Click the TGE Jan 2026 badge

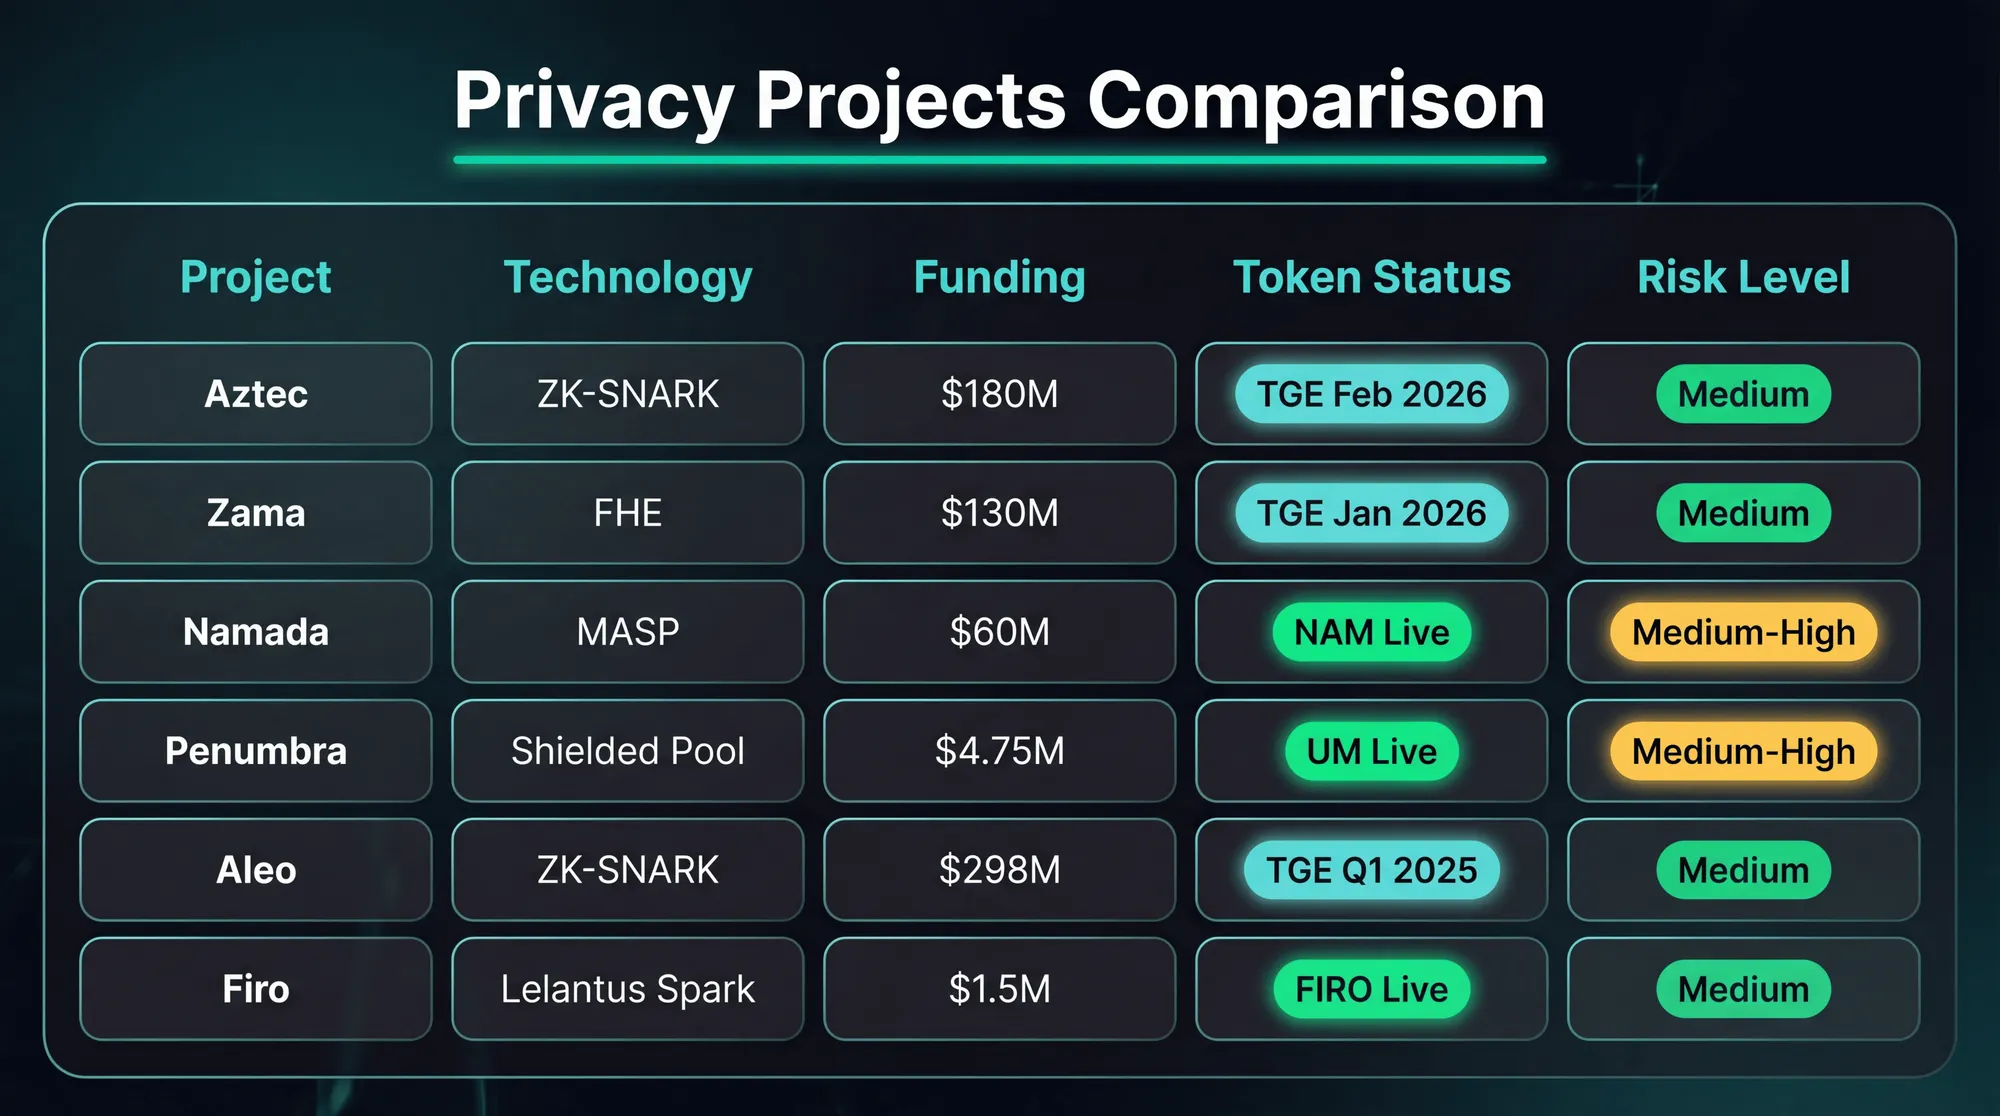coord(1372,513)
